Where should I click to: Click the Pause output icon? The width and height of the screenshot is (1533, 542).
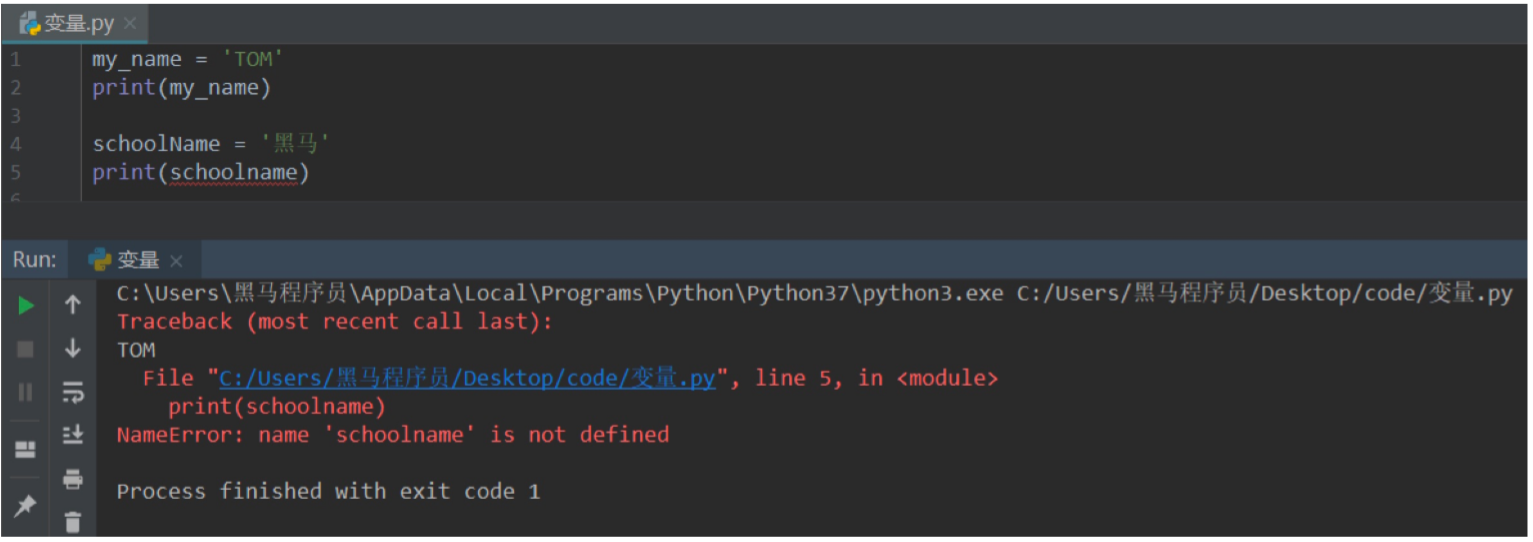coord(26,392)
